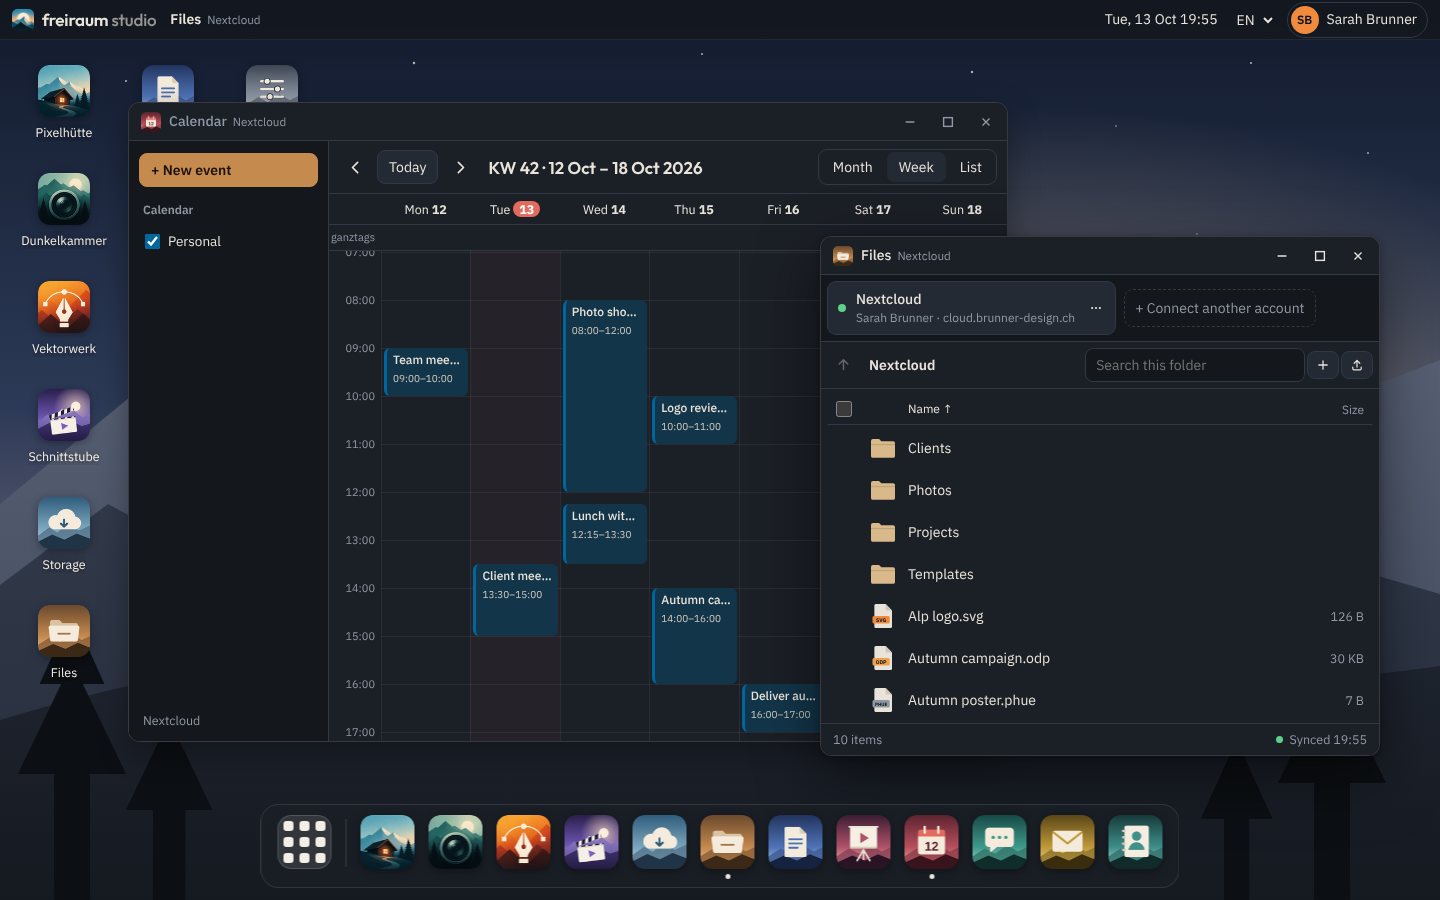Click the Search this folder field
The height and width of the screenshot is (900, 1440).
pyautogui.click(x=1194, y=365)
